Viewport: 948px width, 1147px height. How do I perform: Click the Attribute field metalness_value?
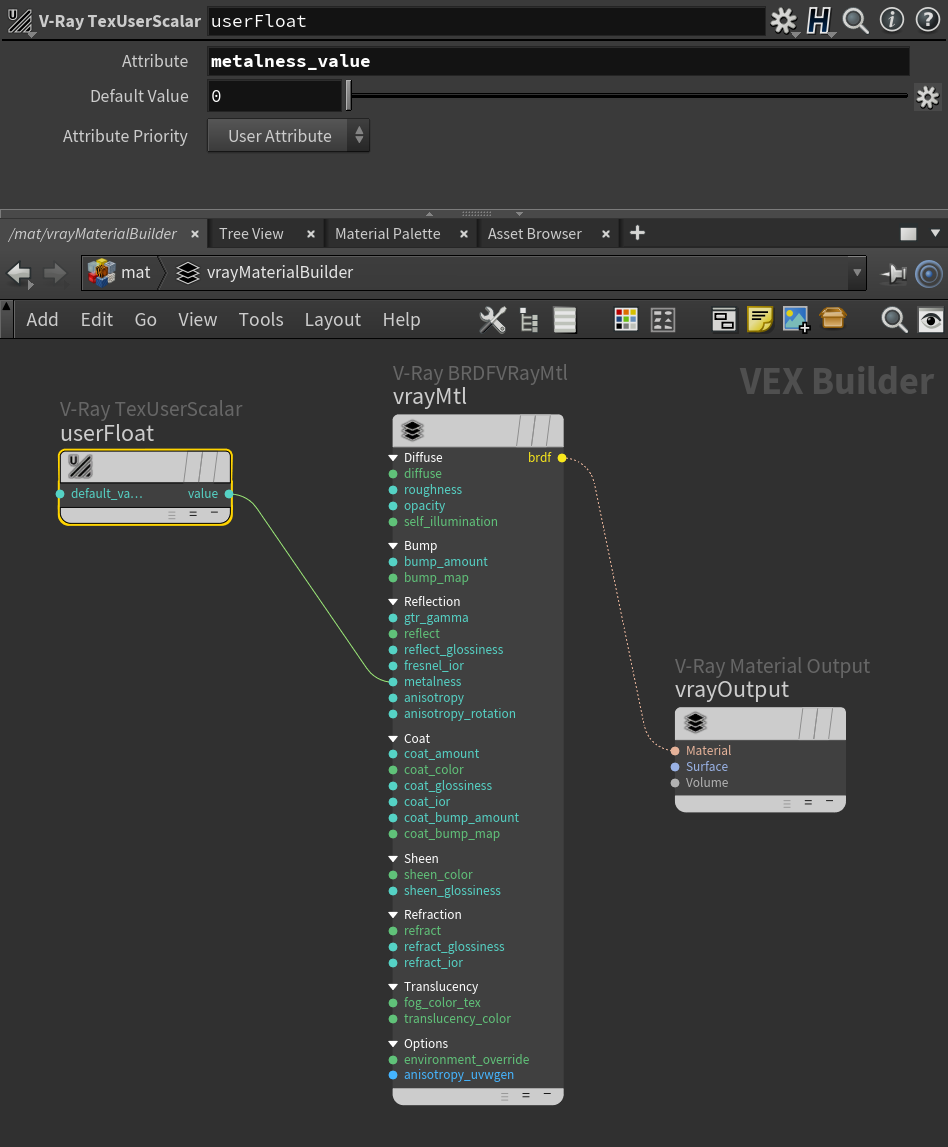tap(558, 61)
